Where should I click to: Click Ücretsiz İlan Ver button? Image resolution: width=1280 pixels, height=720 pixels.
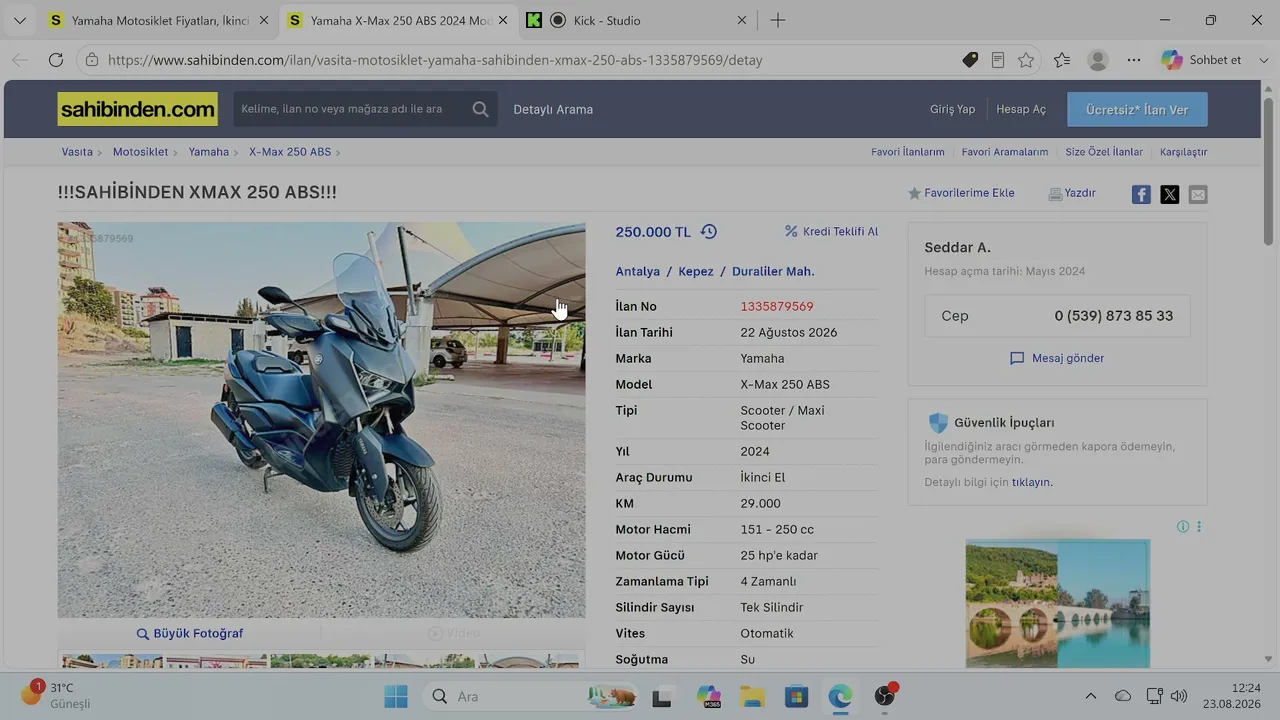pyautogui.click(x=1137, y=109)
